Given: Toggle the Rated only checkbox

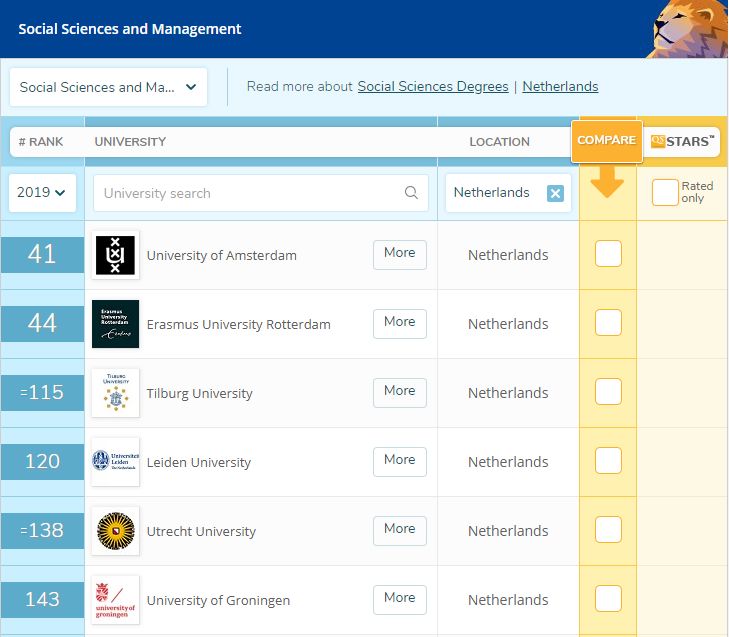Looking at the screenshot, I should [665, 192].
